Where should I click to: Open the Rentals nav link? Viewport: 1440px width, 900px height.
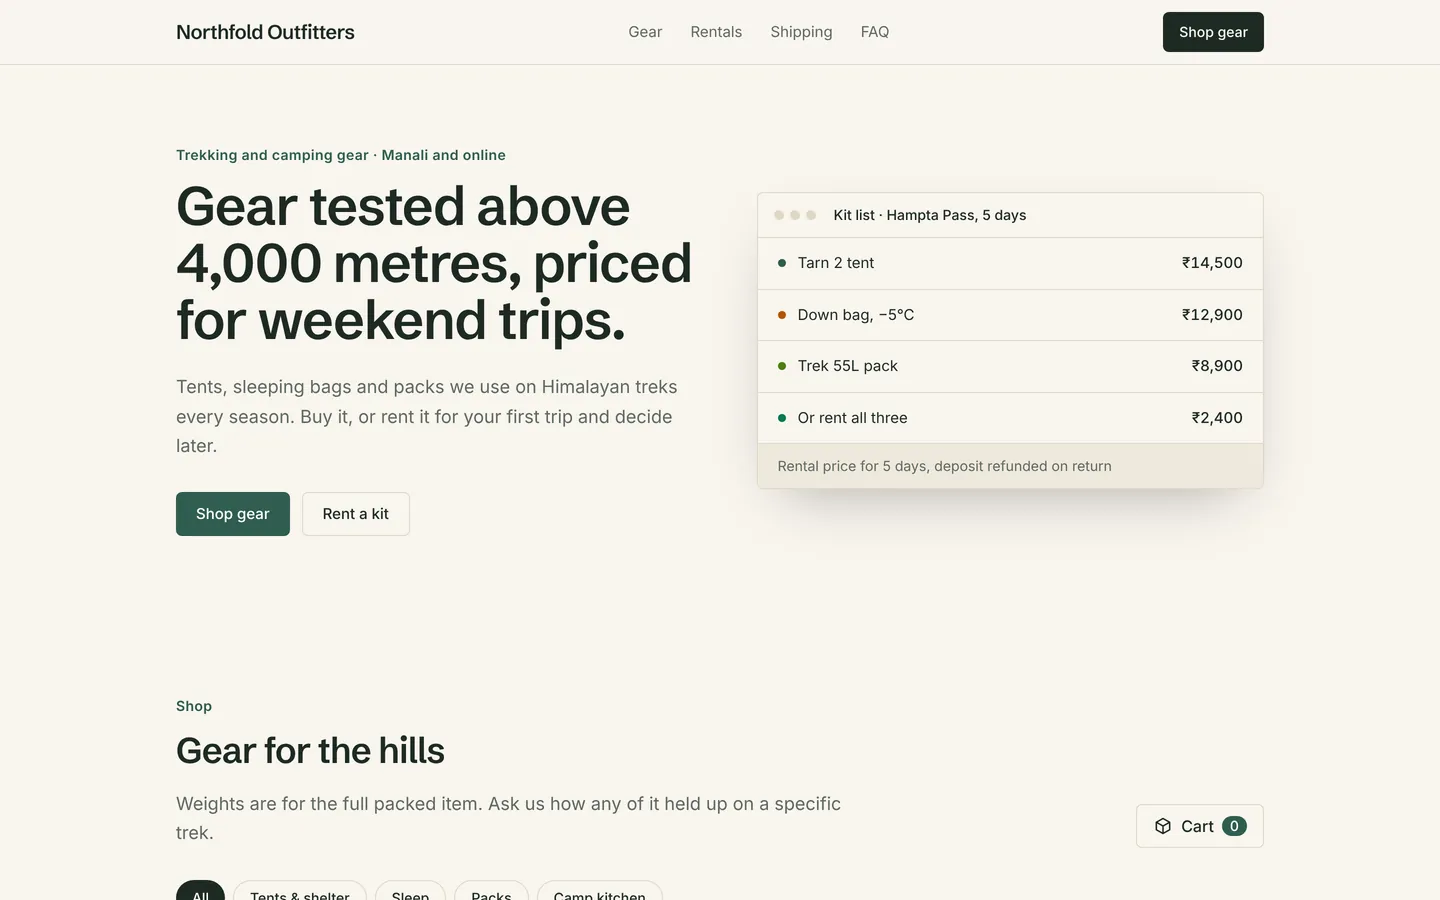click(x=716, y=32)
